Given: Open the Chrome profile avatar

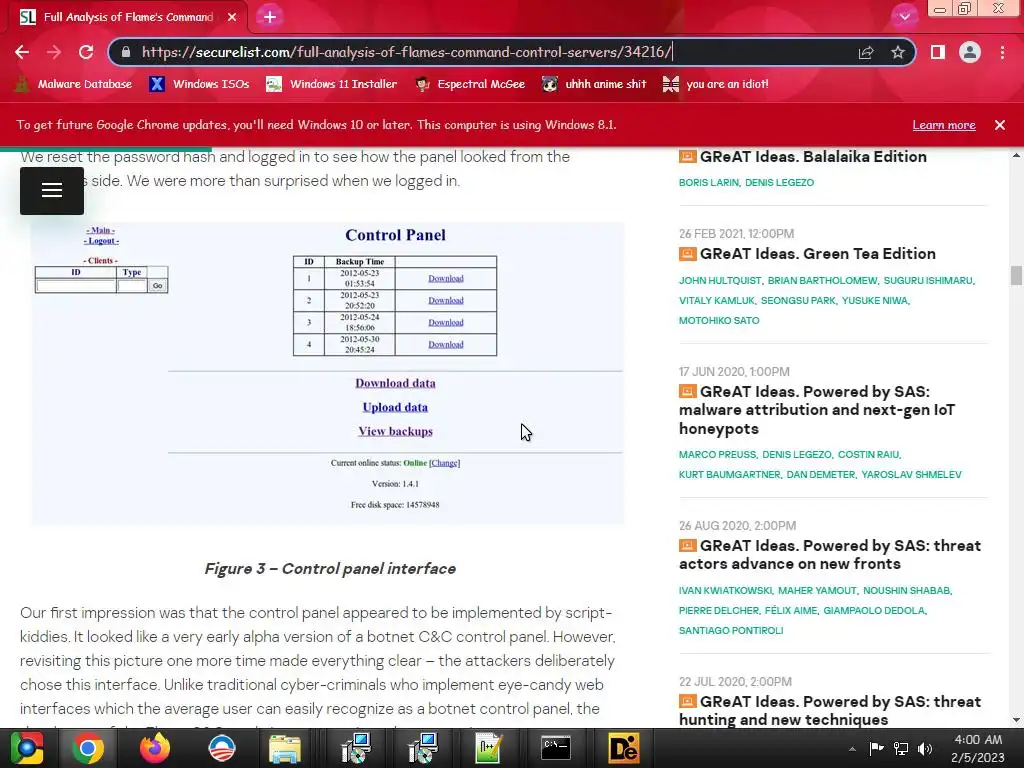Looking at the screenshot, I should (970, 52).
